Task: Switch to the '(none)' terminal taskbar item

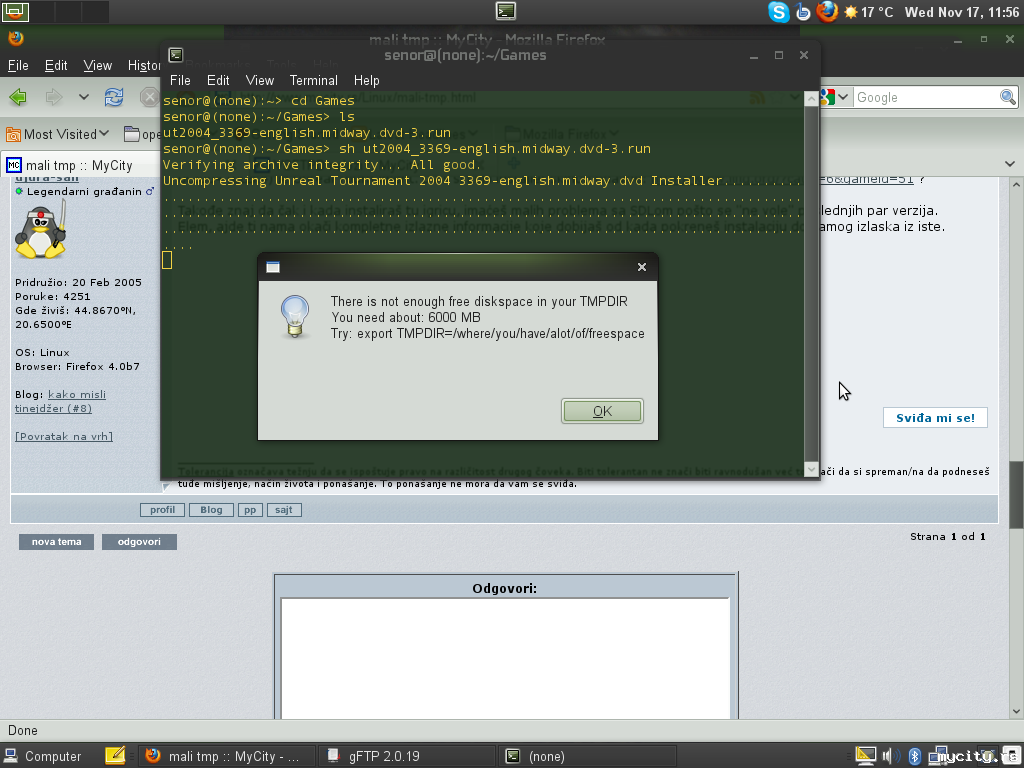Action: 588,756
